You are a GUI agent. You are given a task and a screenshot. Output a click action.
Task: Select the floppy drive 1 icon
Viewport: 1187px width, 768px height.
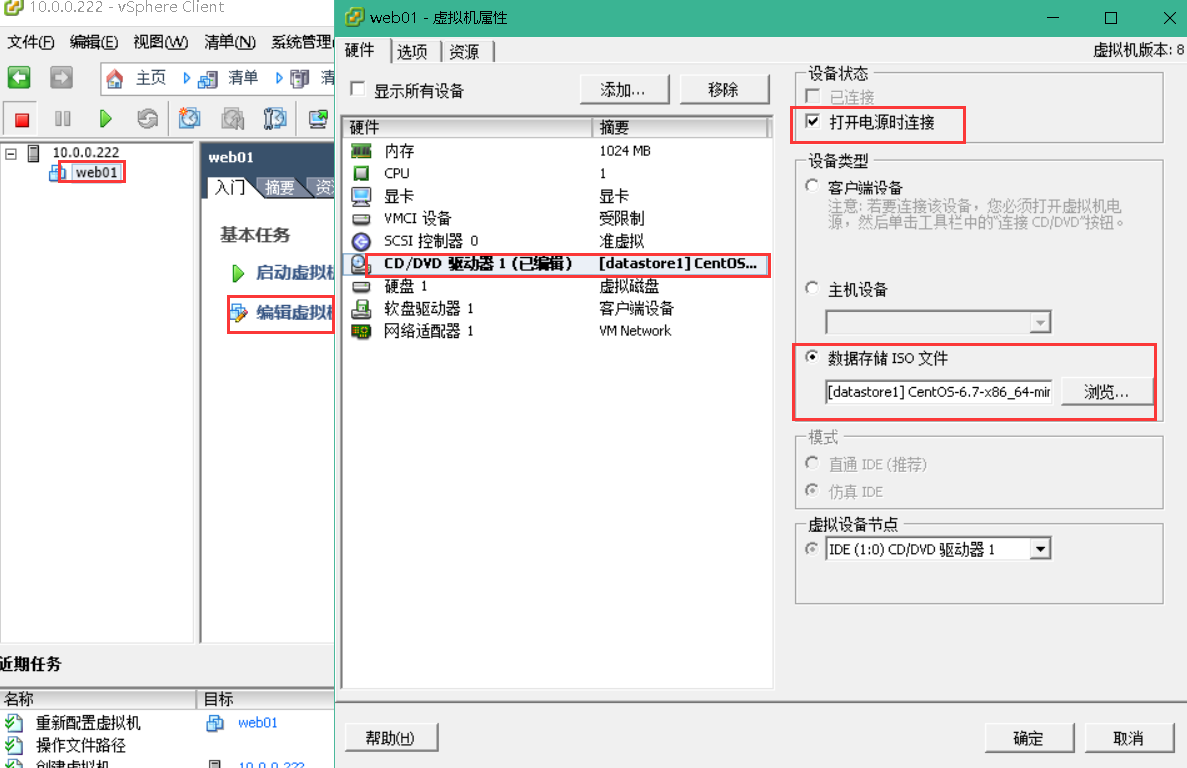[361, 309]
